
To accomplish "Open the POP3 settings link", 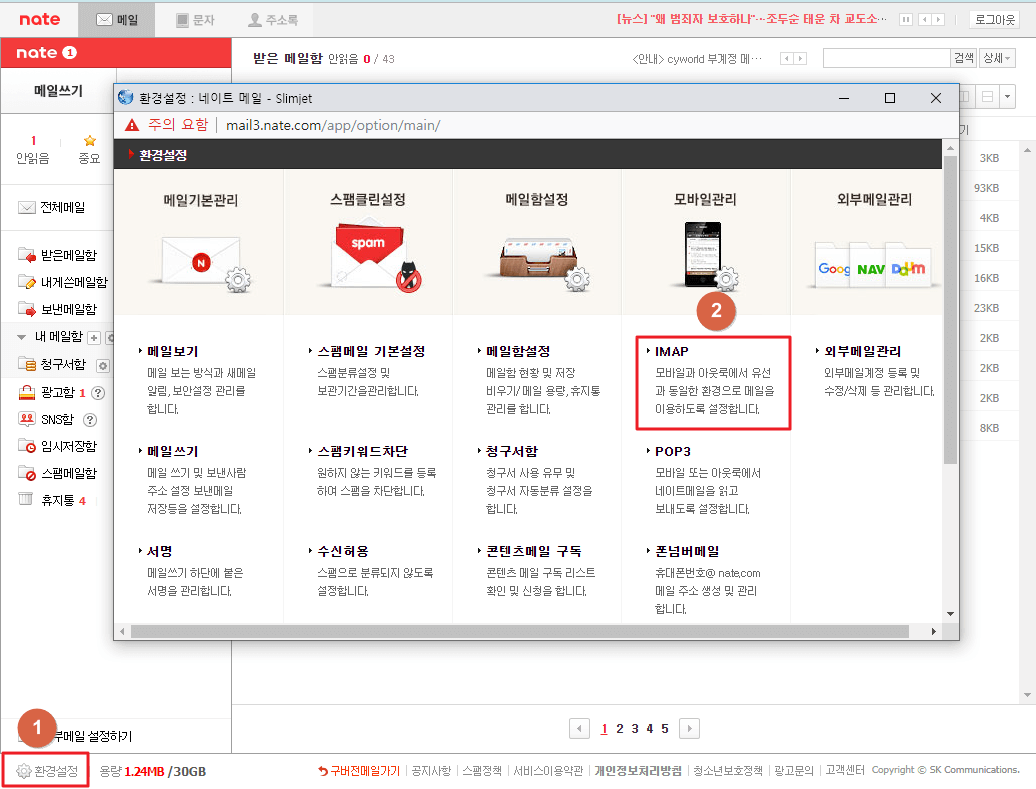I will 673,451.
